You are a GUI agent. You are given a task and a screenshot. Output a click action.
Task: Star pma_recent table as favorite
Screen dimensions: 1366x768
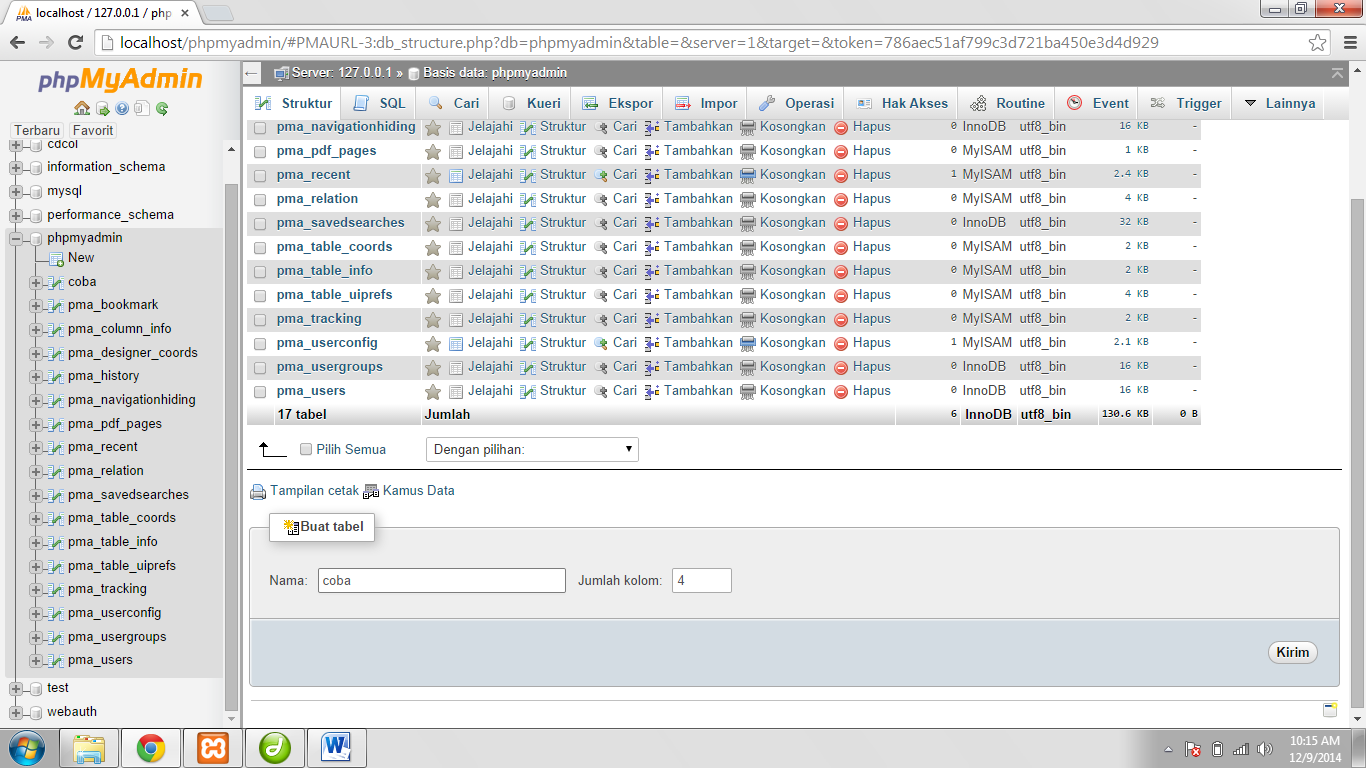tap(433, 175)
